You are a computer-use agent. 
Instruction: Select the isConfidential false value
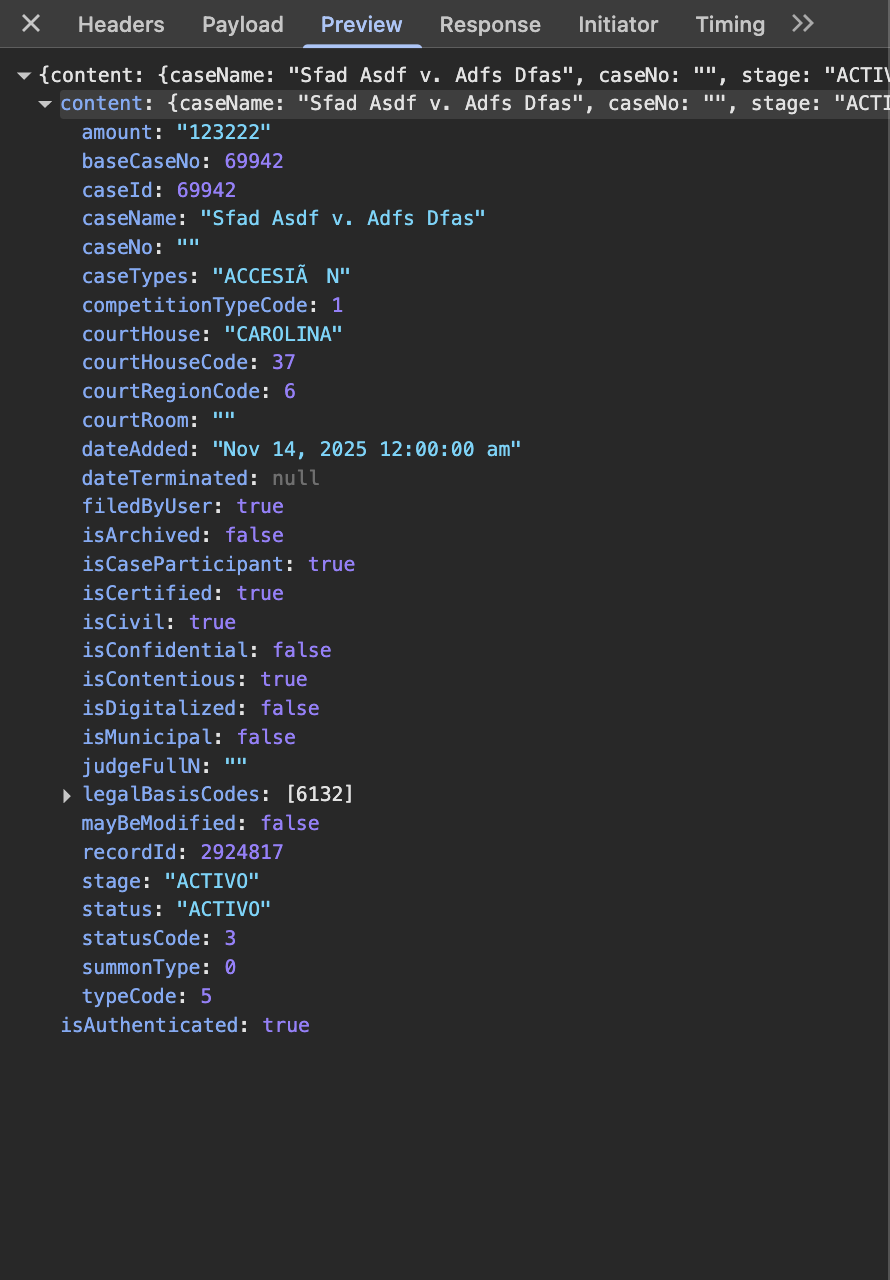point(302,650)
